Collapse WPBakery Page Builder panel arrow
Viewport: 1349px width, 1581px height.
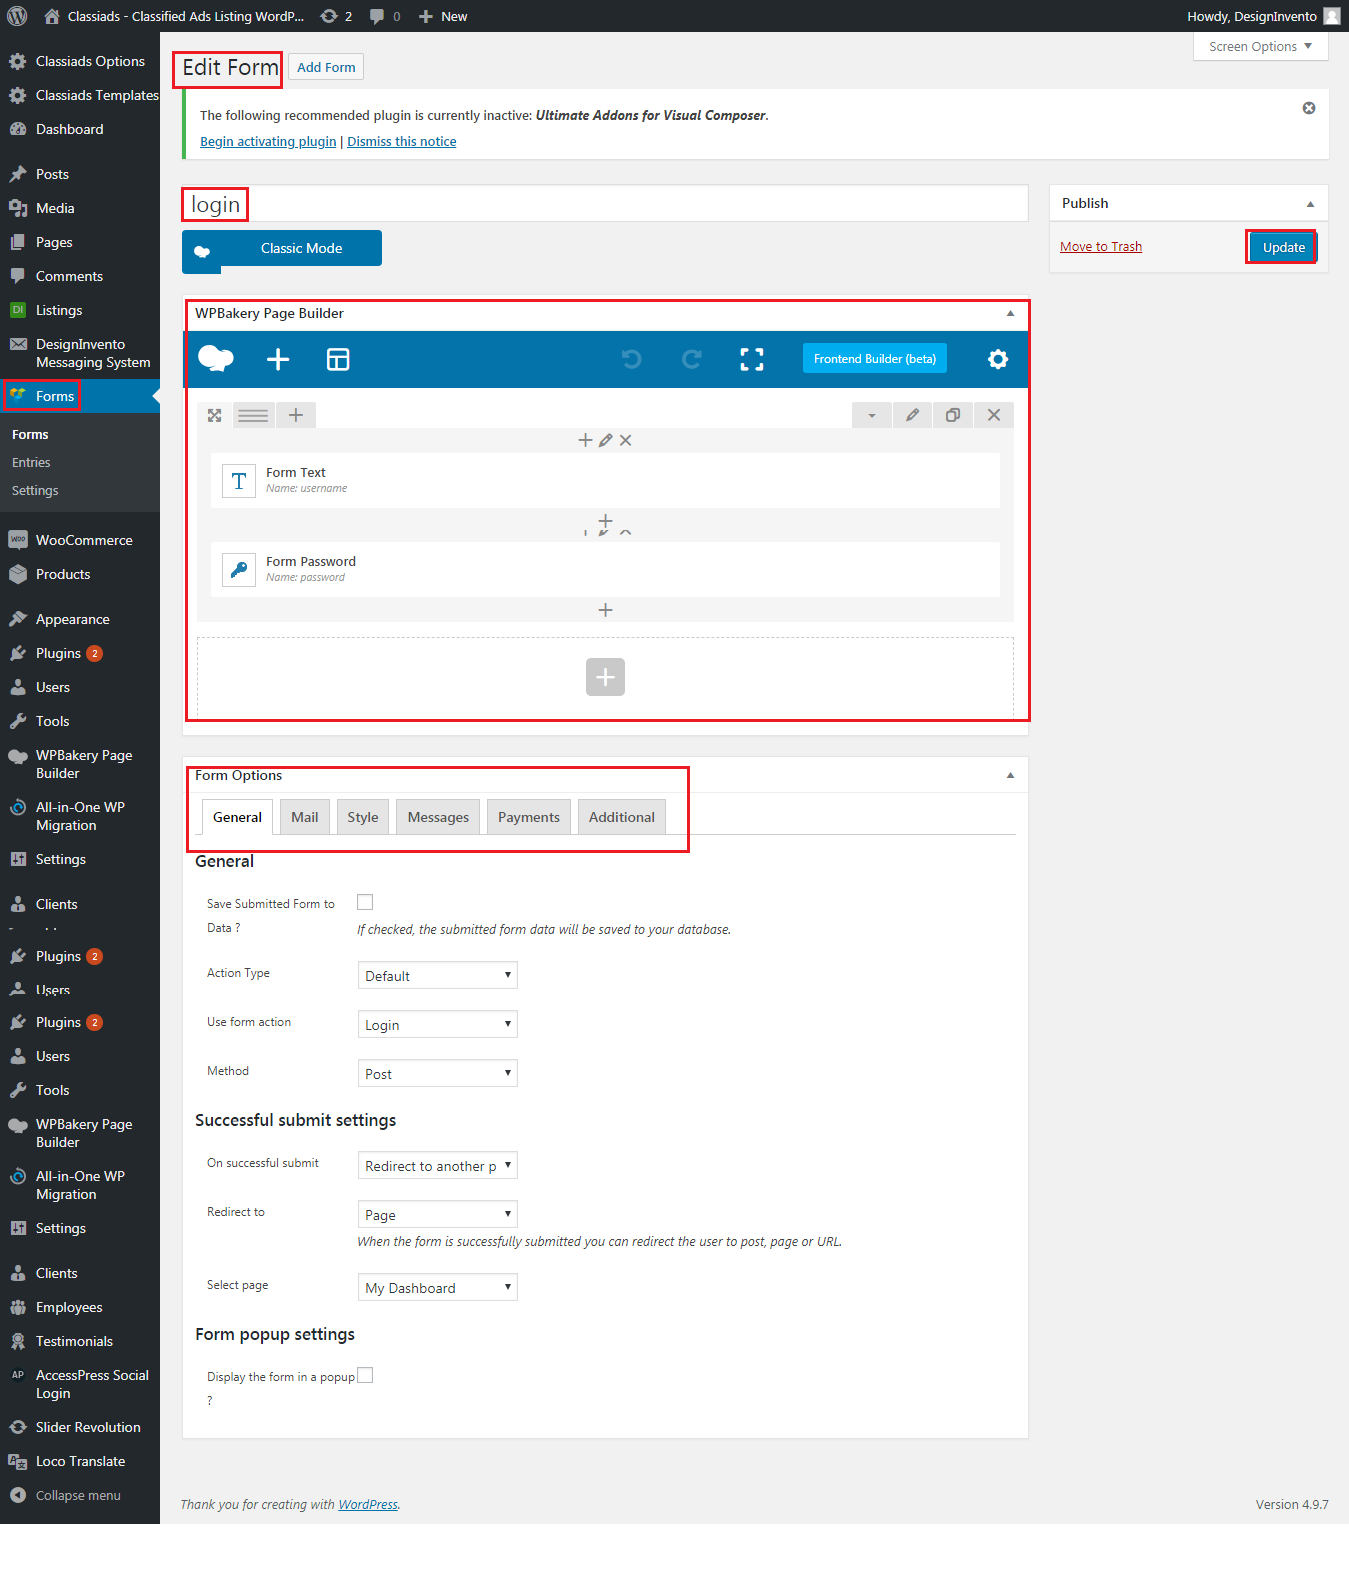[x=1010, y=313]
